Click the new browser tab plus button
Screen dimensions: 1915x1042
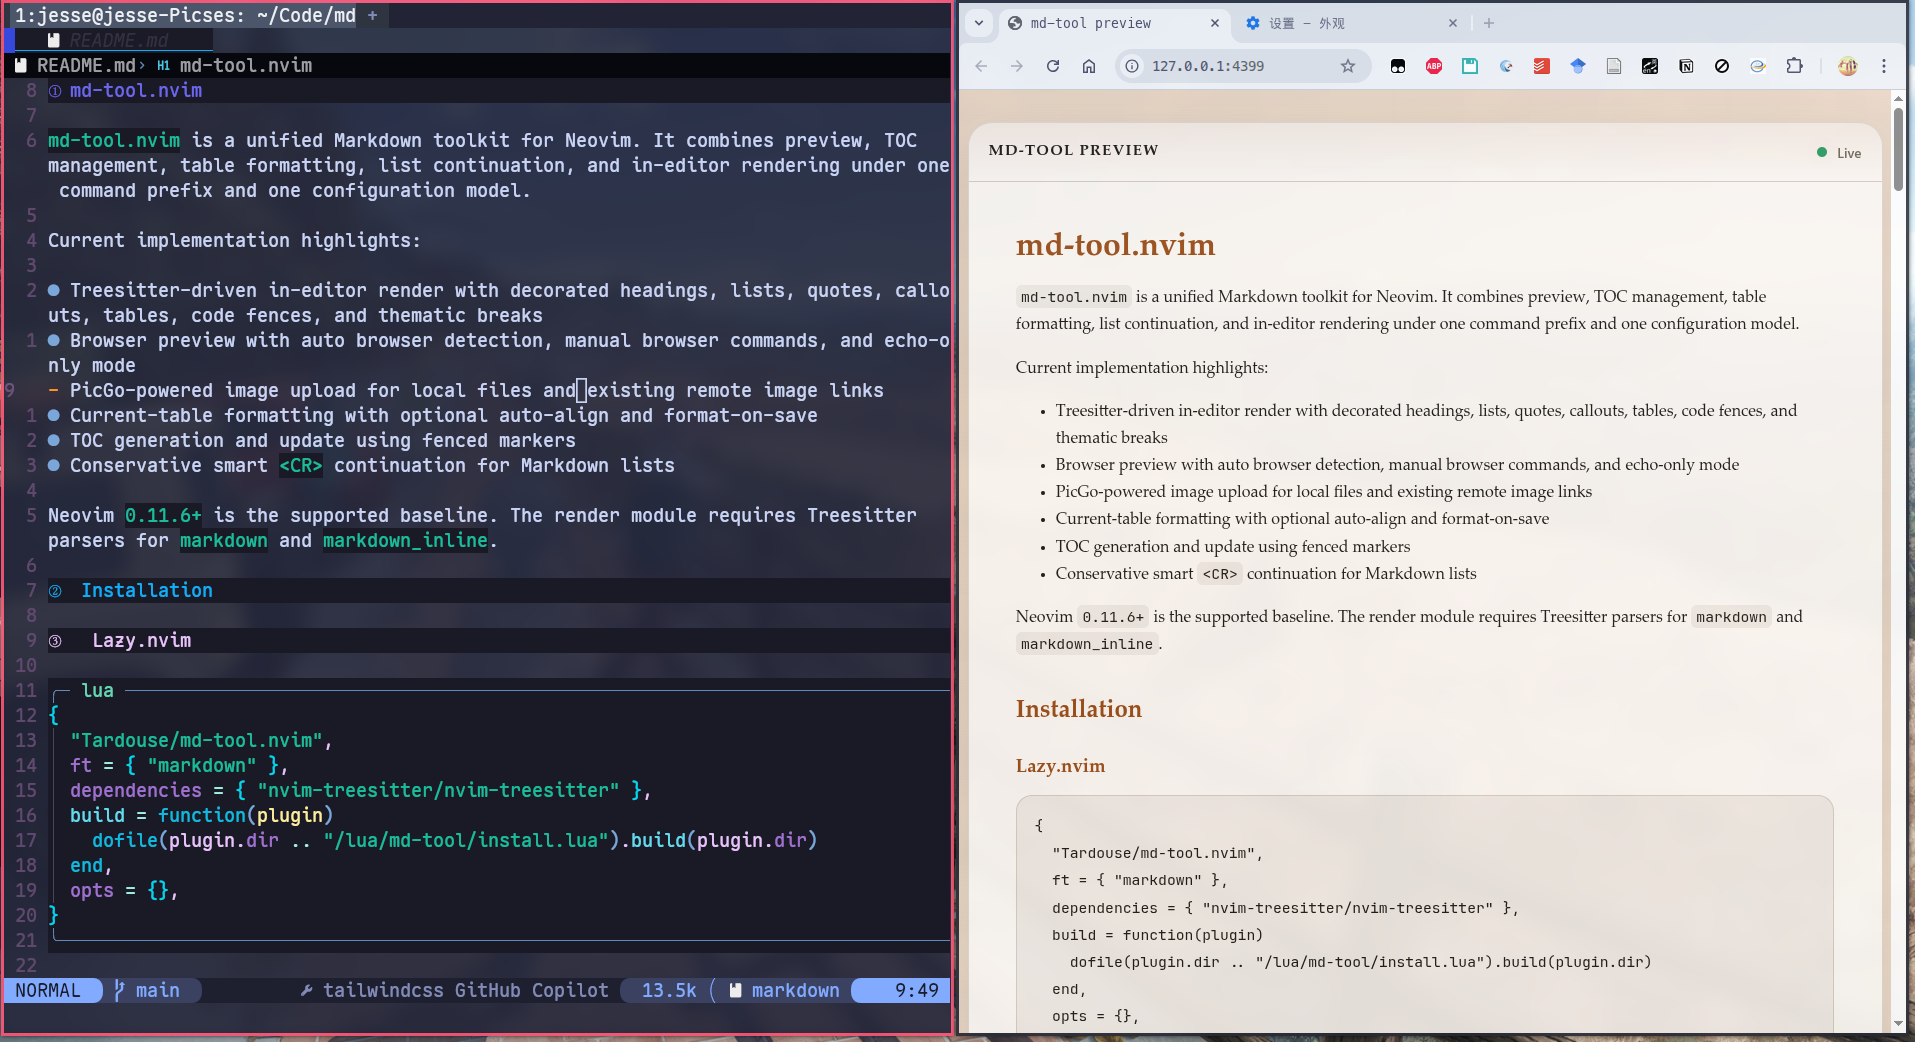[x=1489, y=23]
